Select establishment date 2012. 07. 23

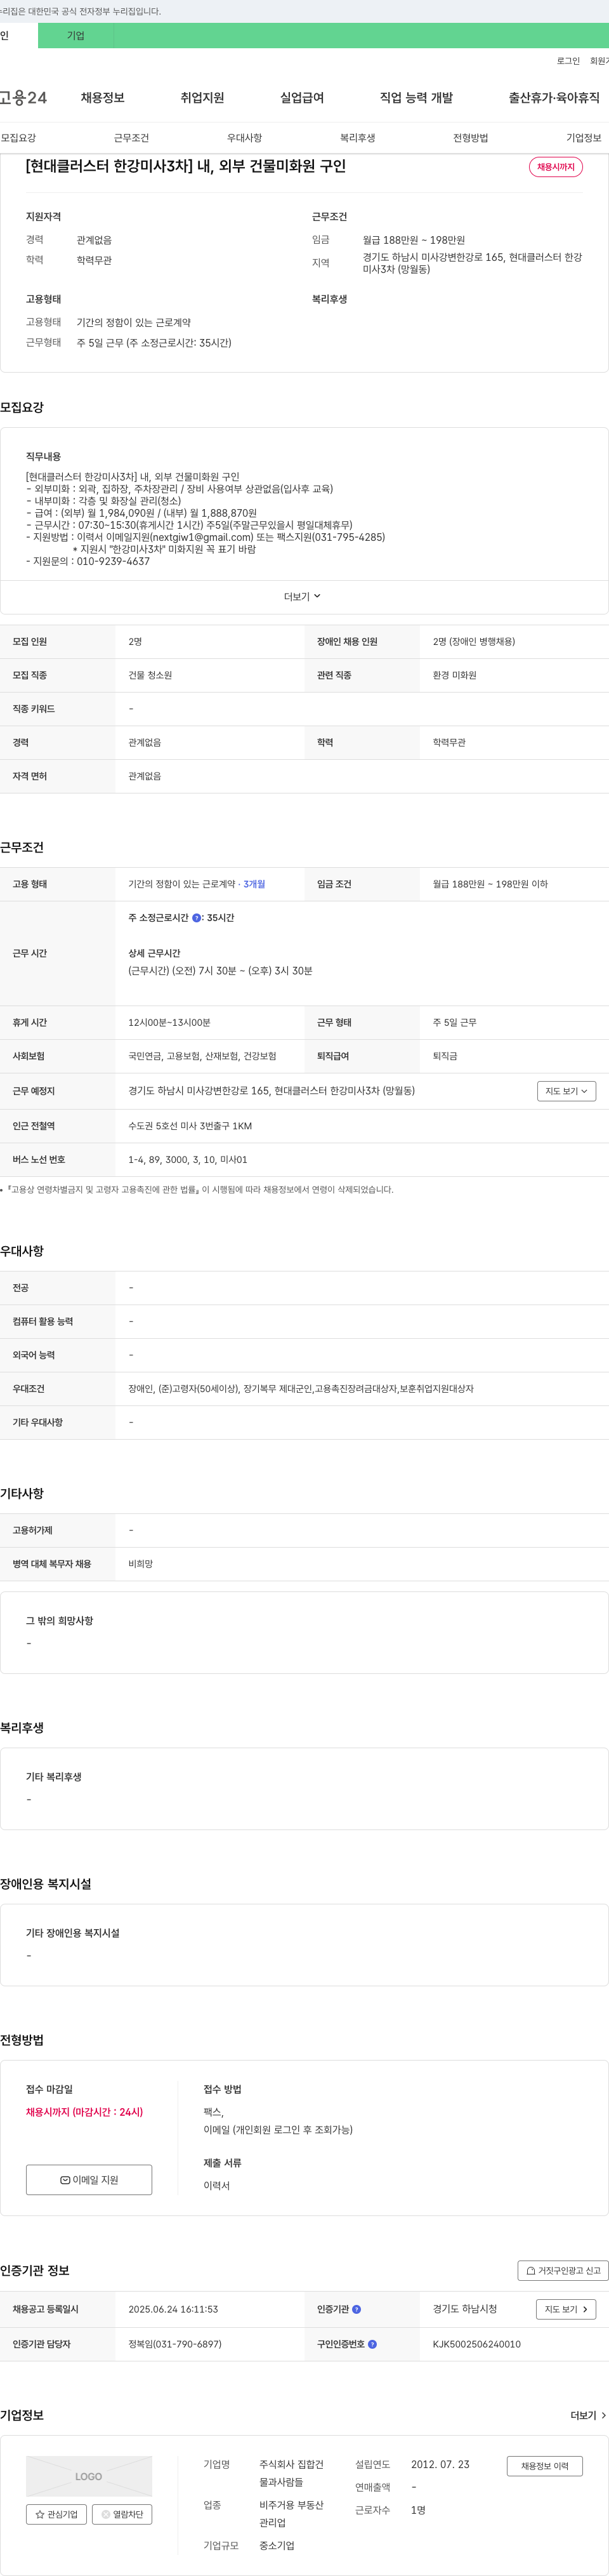[x=440, y=2464]
